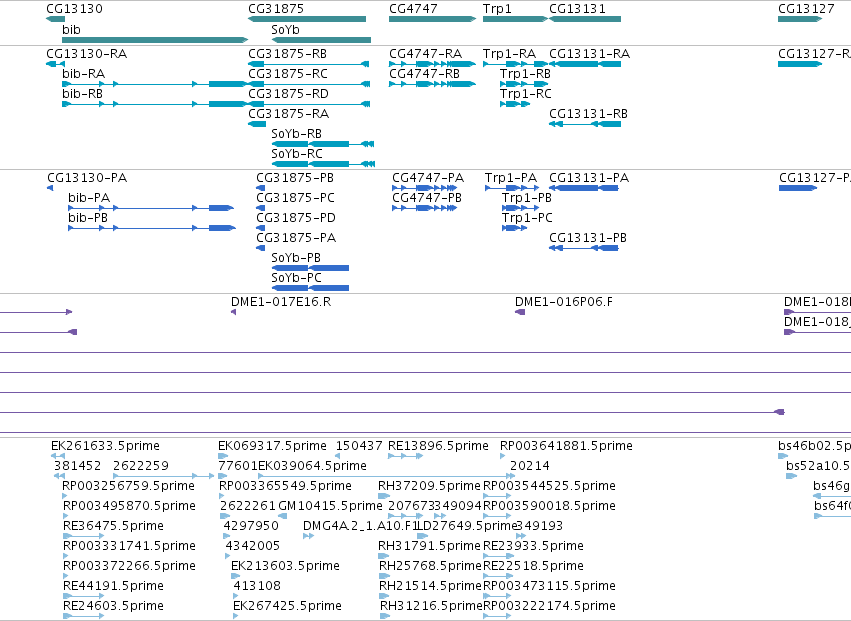Image resolution: width=851 pixels, height=621 pixels.
Task: Open the CG13131-RB transcript label
Action: tap(589, 113)
